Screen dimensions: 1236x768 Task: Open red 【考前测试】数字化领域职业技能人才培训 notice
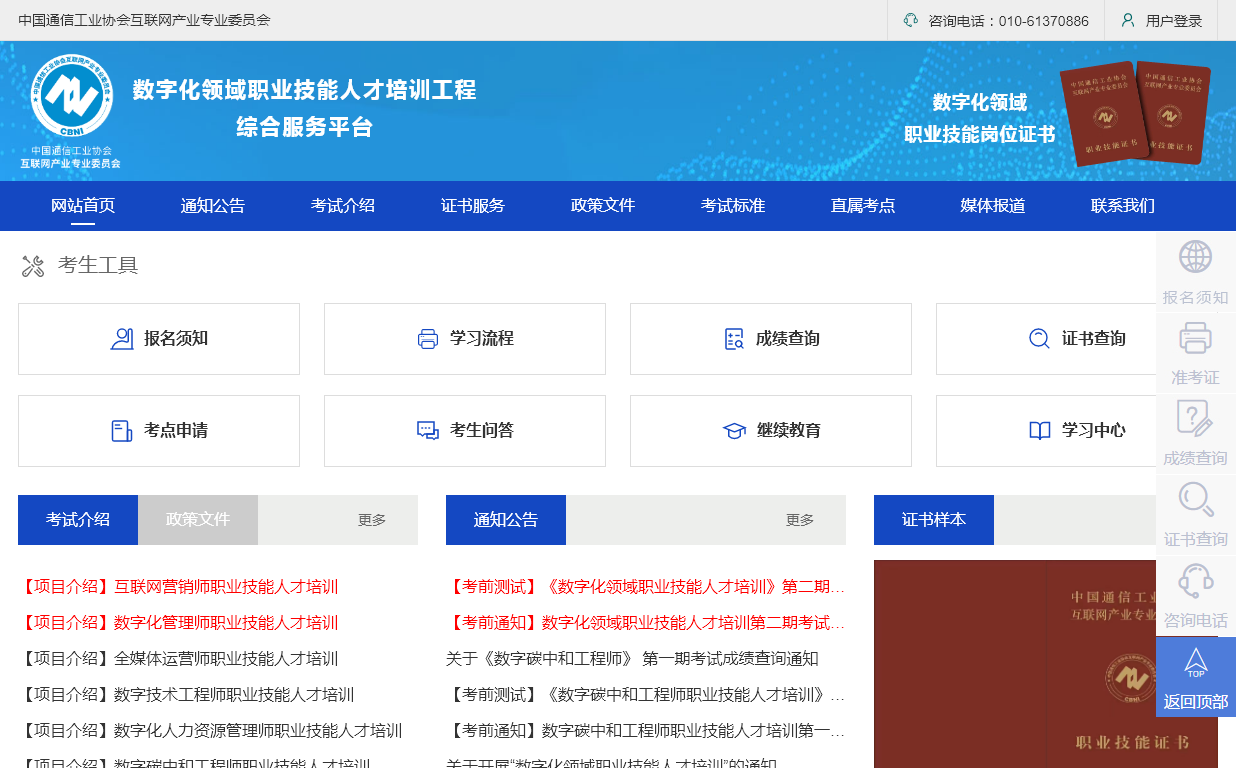click(646, 587)
